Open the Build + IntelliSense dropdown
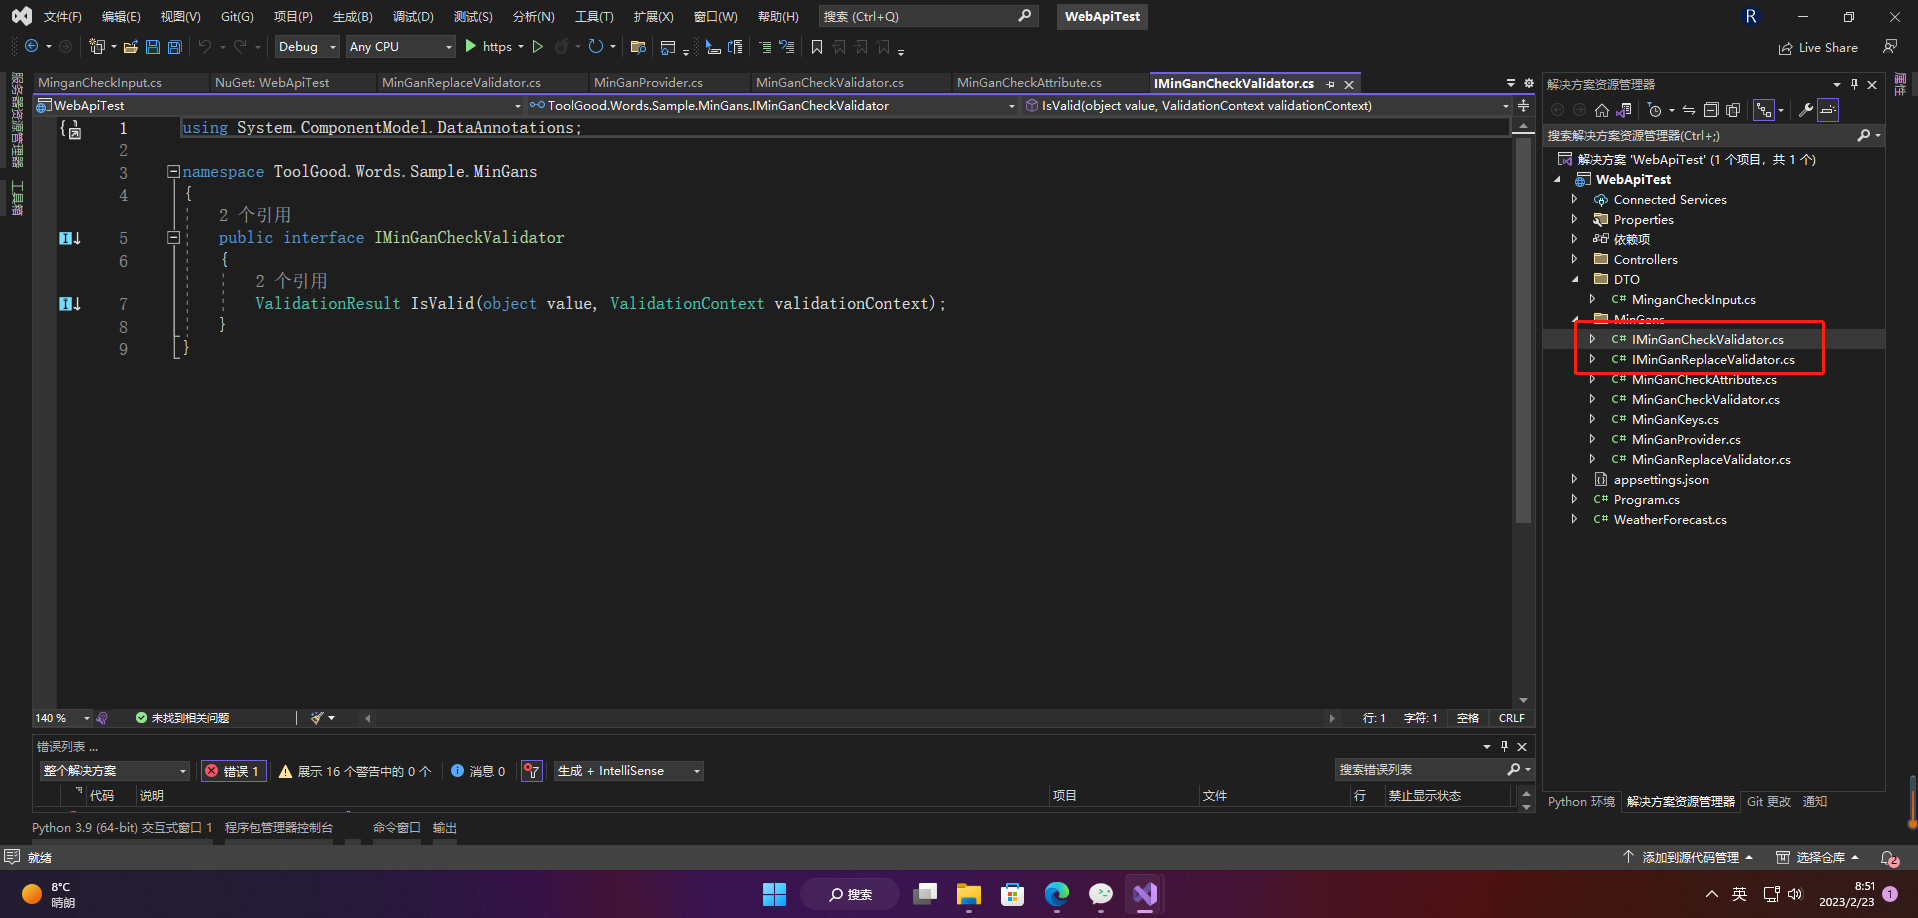The width and height of the screenshot is (1918, 918). coord(629,771)
